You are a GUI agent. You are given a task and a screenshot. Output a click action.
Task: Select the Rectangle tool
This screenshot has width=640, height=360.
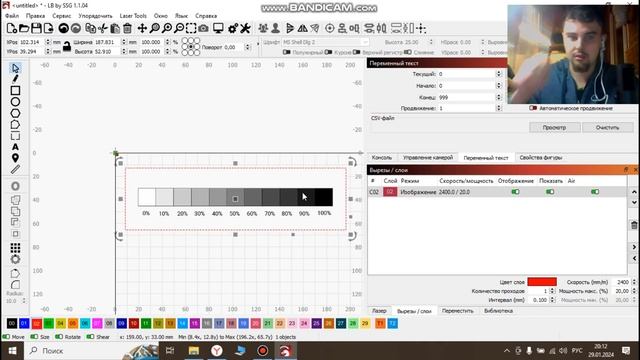pyautogui.click(x=16, y=90)
